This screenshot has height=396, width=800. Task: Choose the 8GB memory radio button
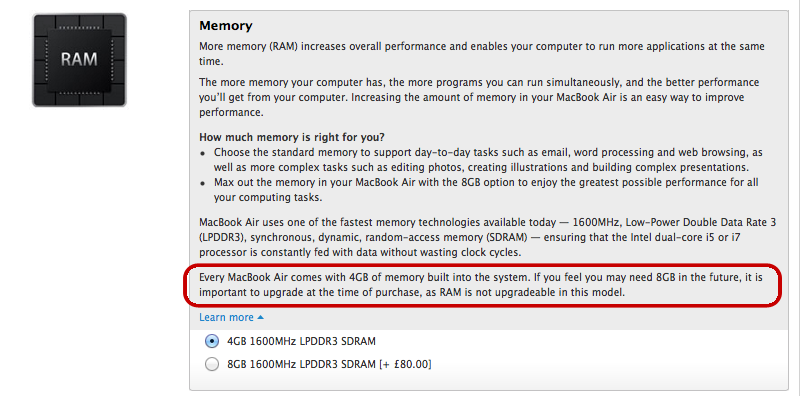pyautogui.click(x=211, y=364)
